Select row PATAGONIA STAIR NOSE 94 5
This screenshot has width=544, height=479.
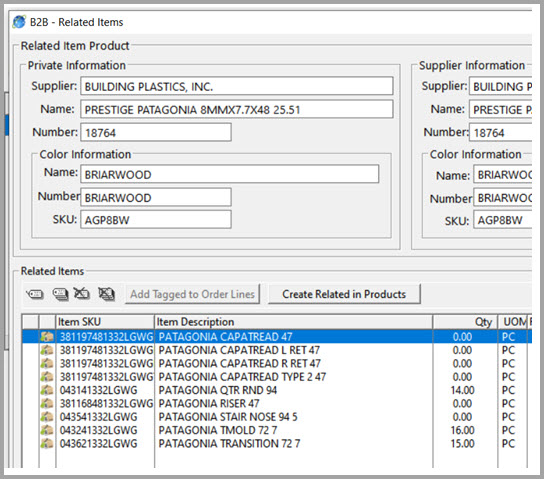(x=277, y=417)
